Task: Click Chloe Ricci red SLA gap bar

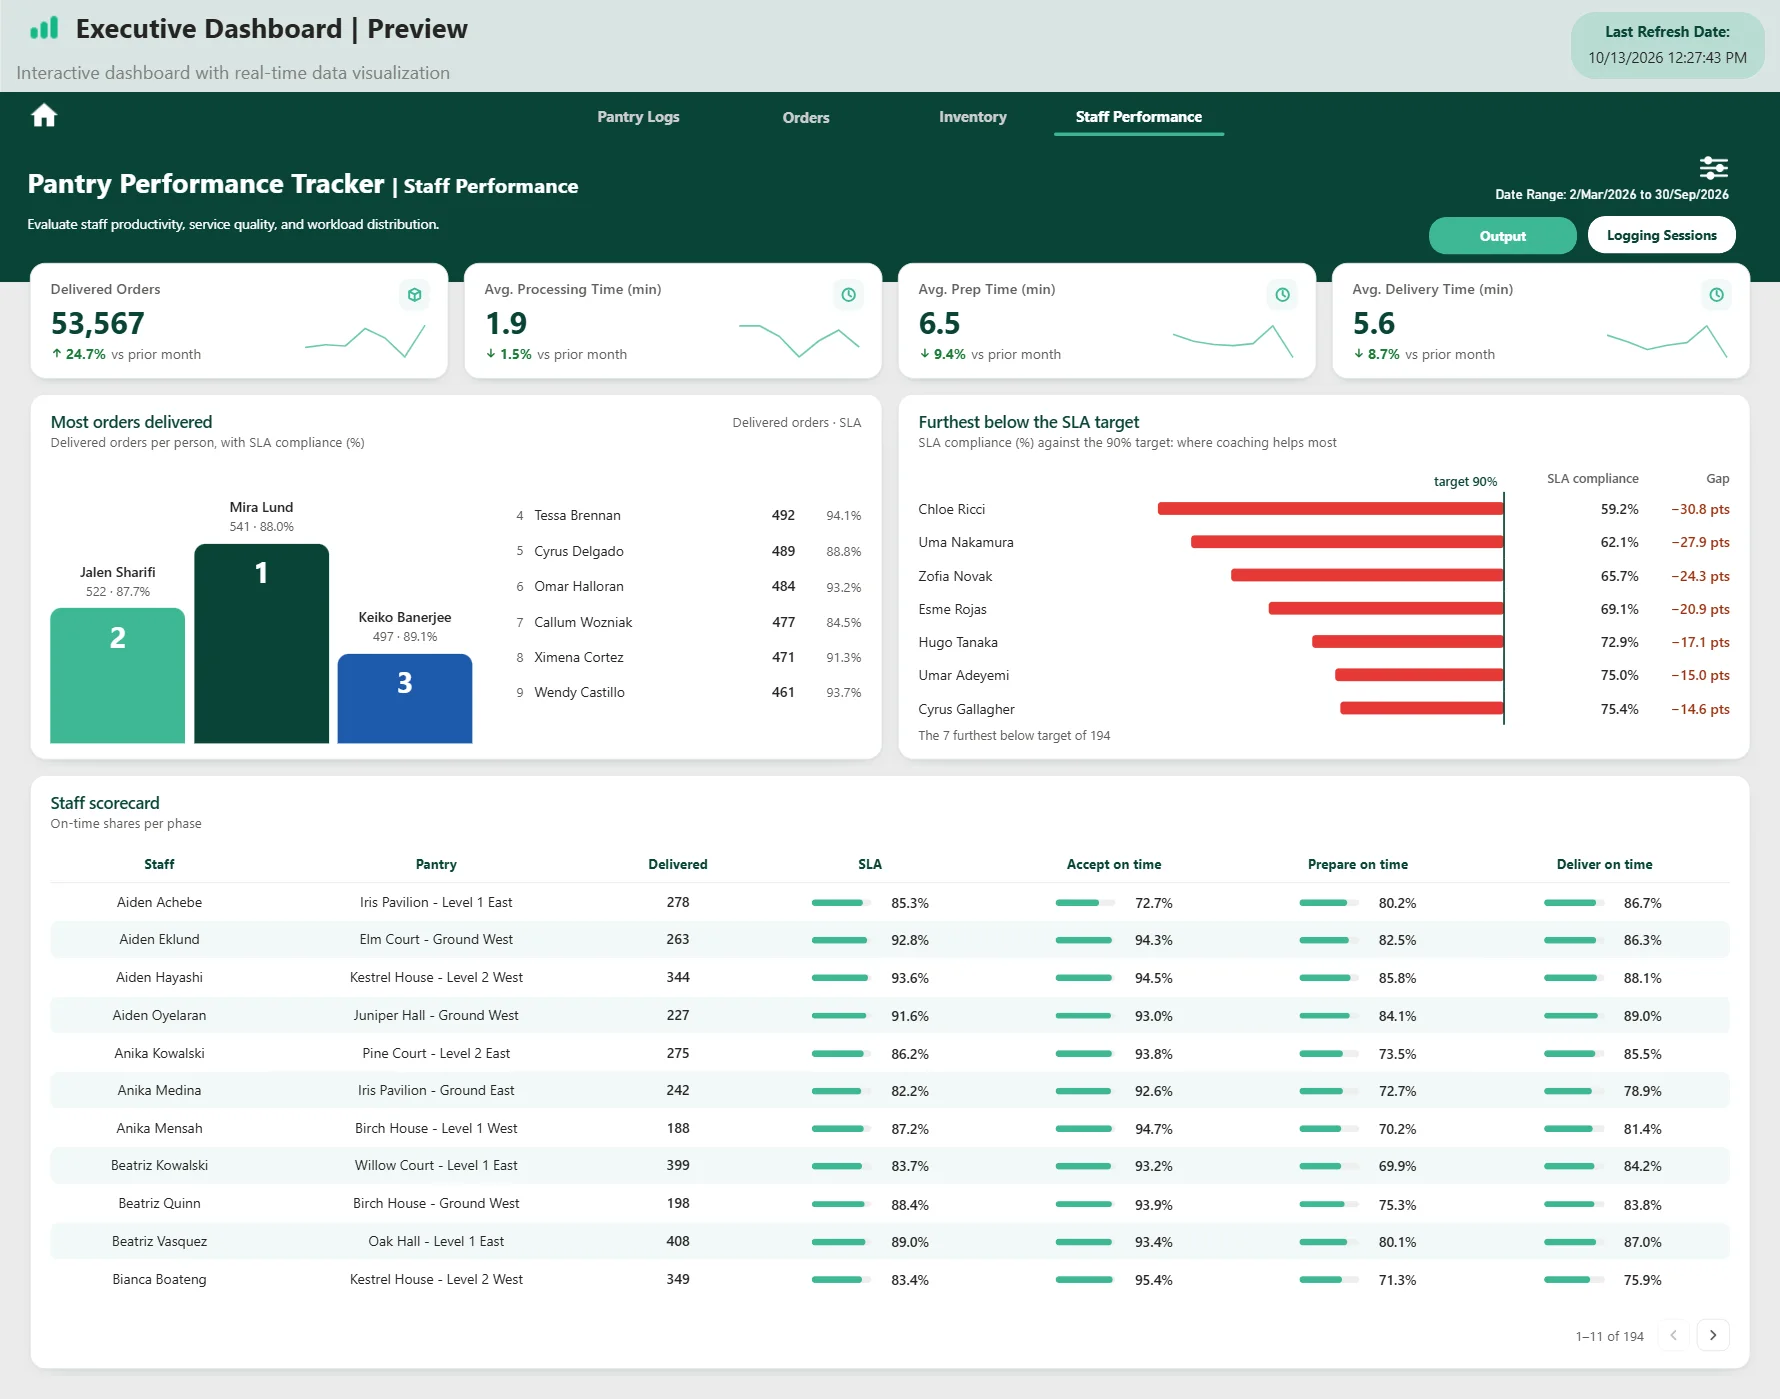Action: click(x=1330, y=509)
